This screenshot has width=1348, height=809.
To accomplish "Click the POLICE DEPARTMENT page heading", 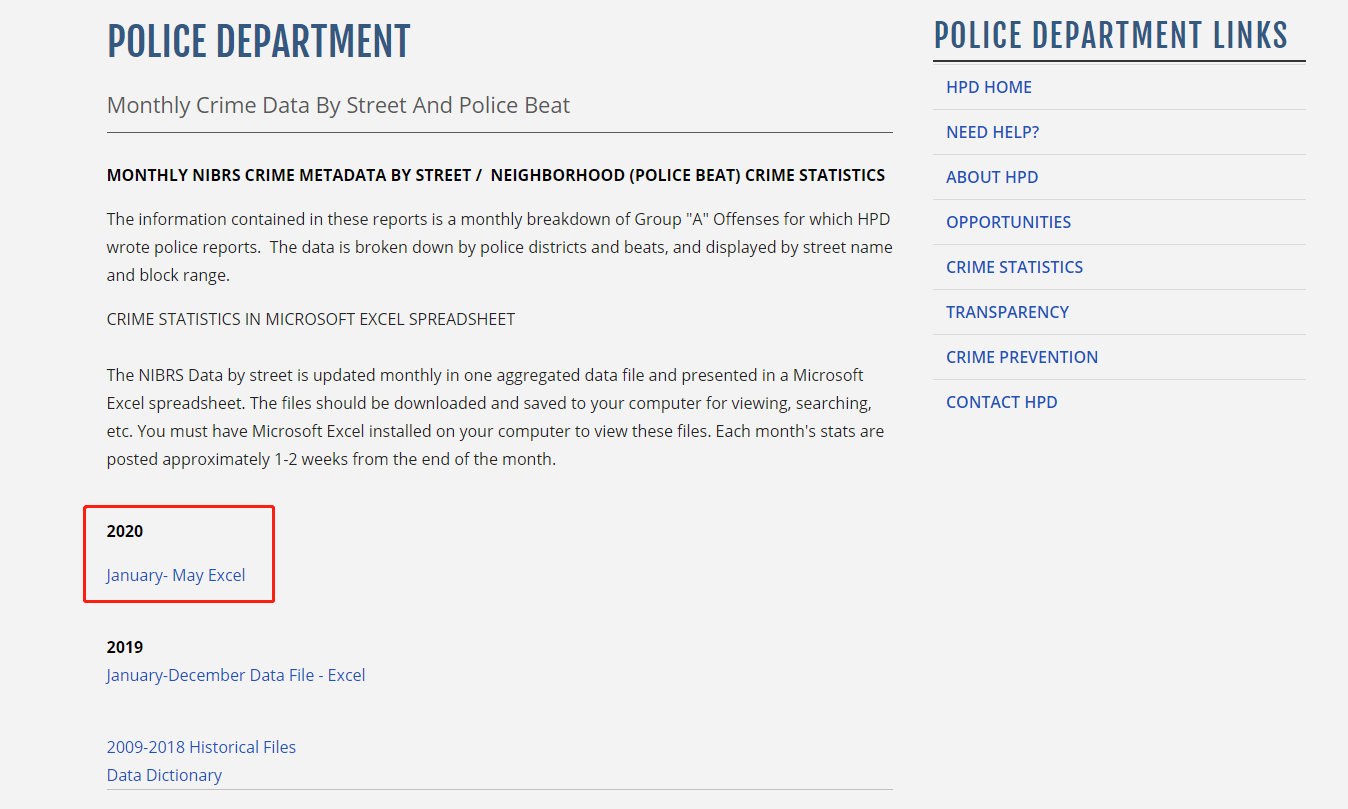I will pos(258,42).
